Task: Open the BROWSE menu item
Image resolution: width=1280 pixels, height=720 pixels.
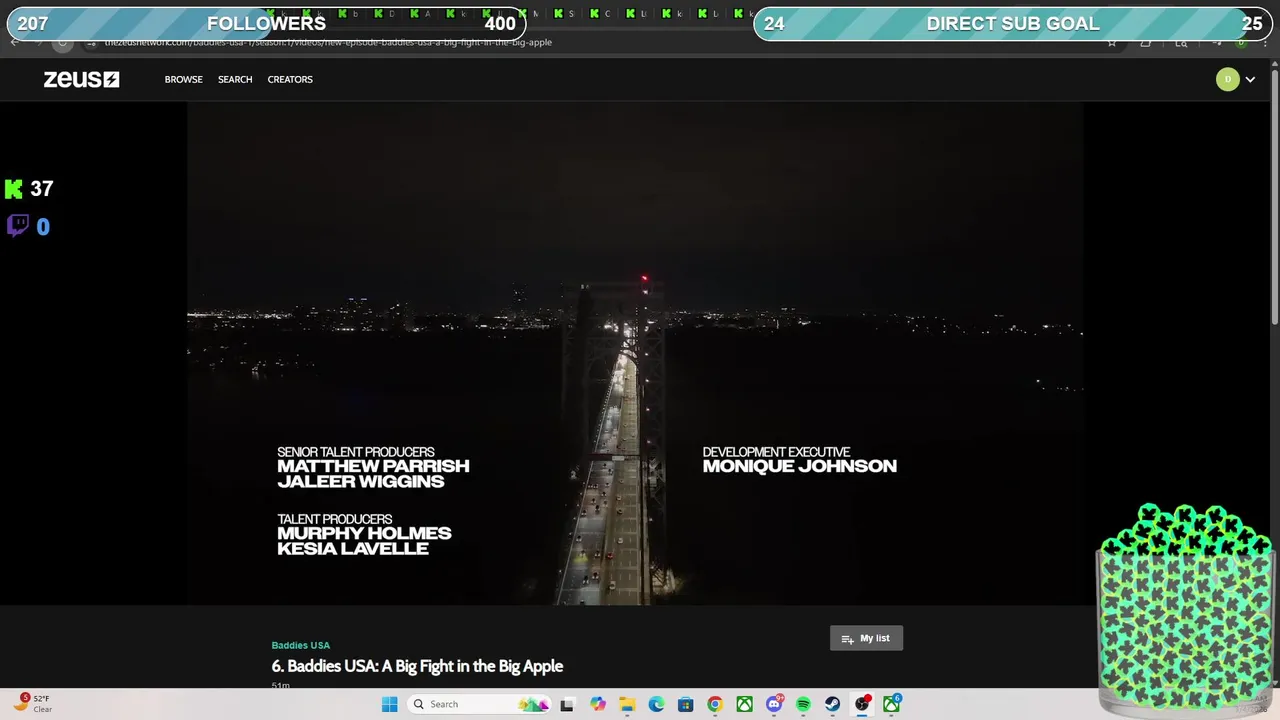Action: tap(183, 79)
